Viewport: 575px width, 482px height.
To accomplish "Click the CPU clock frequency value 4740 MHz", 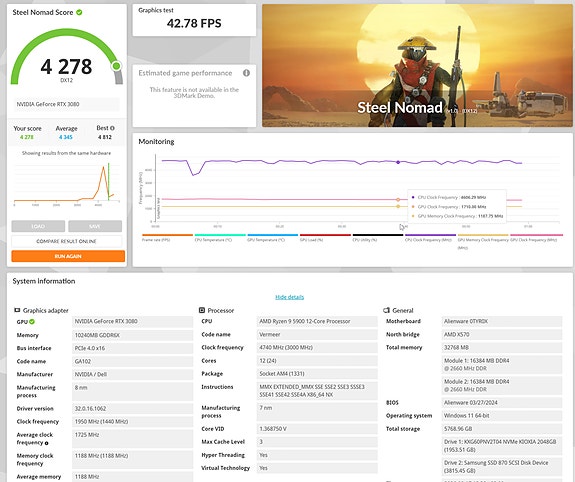I will tap(317, 347).
